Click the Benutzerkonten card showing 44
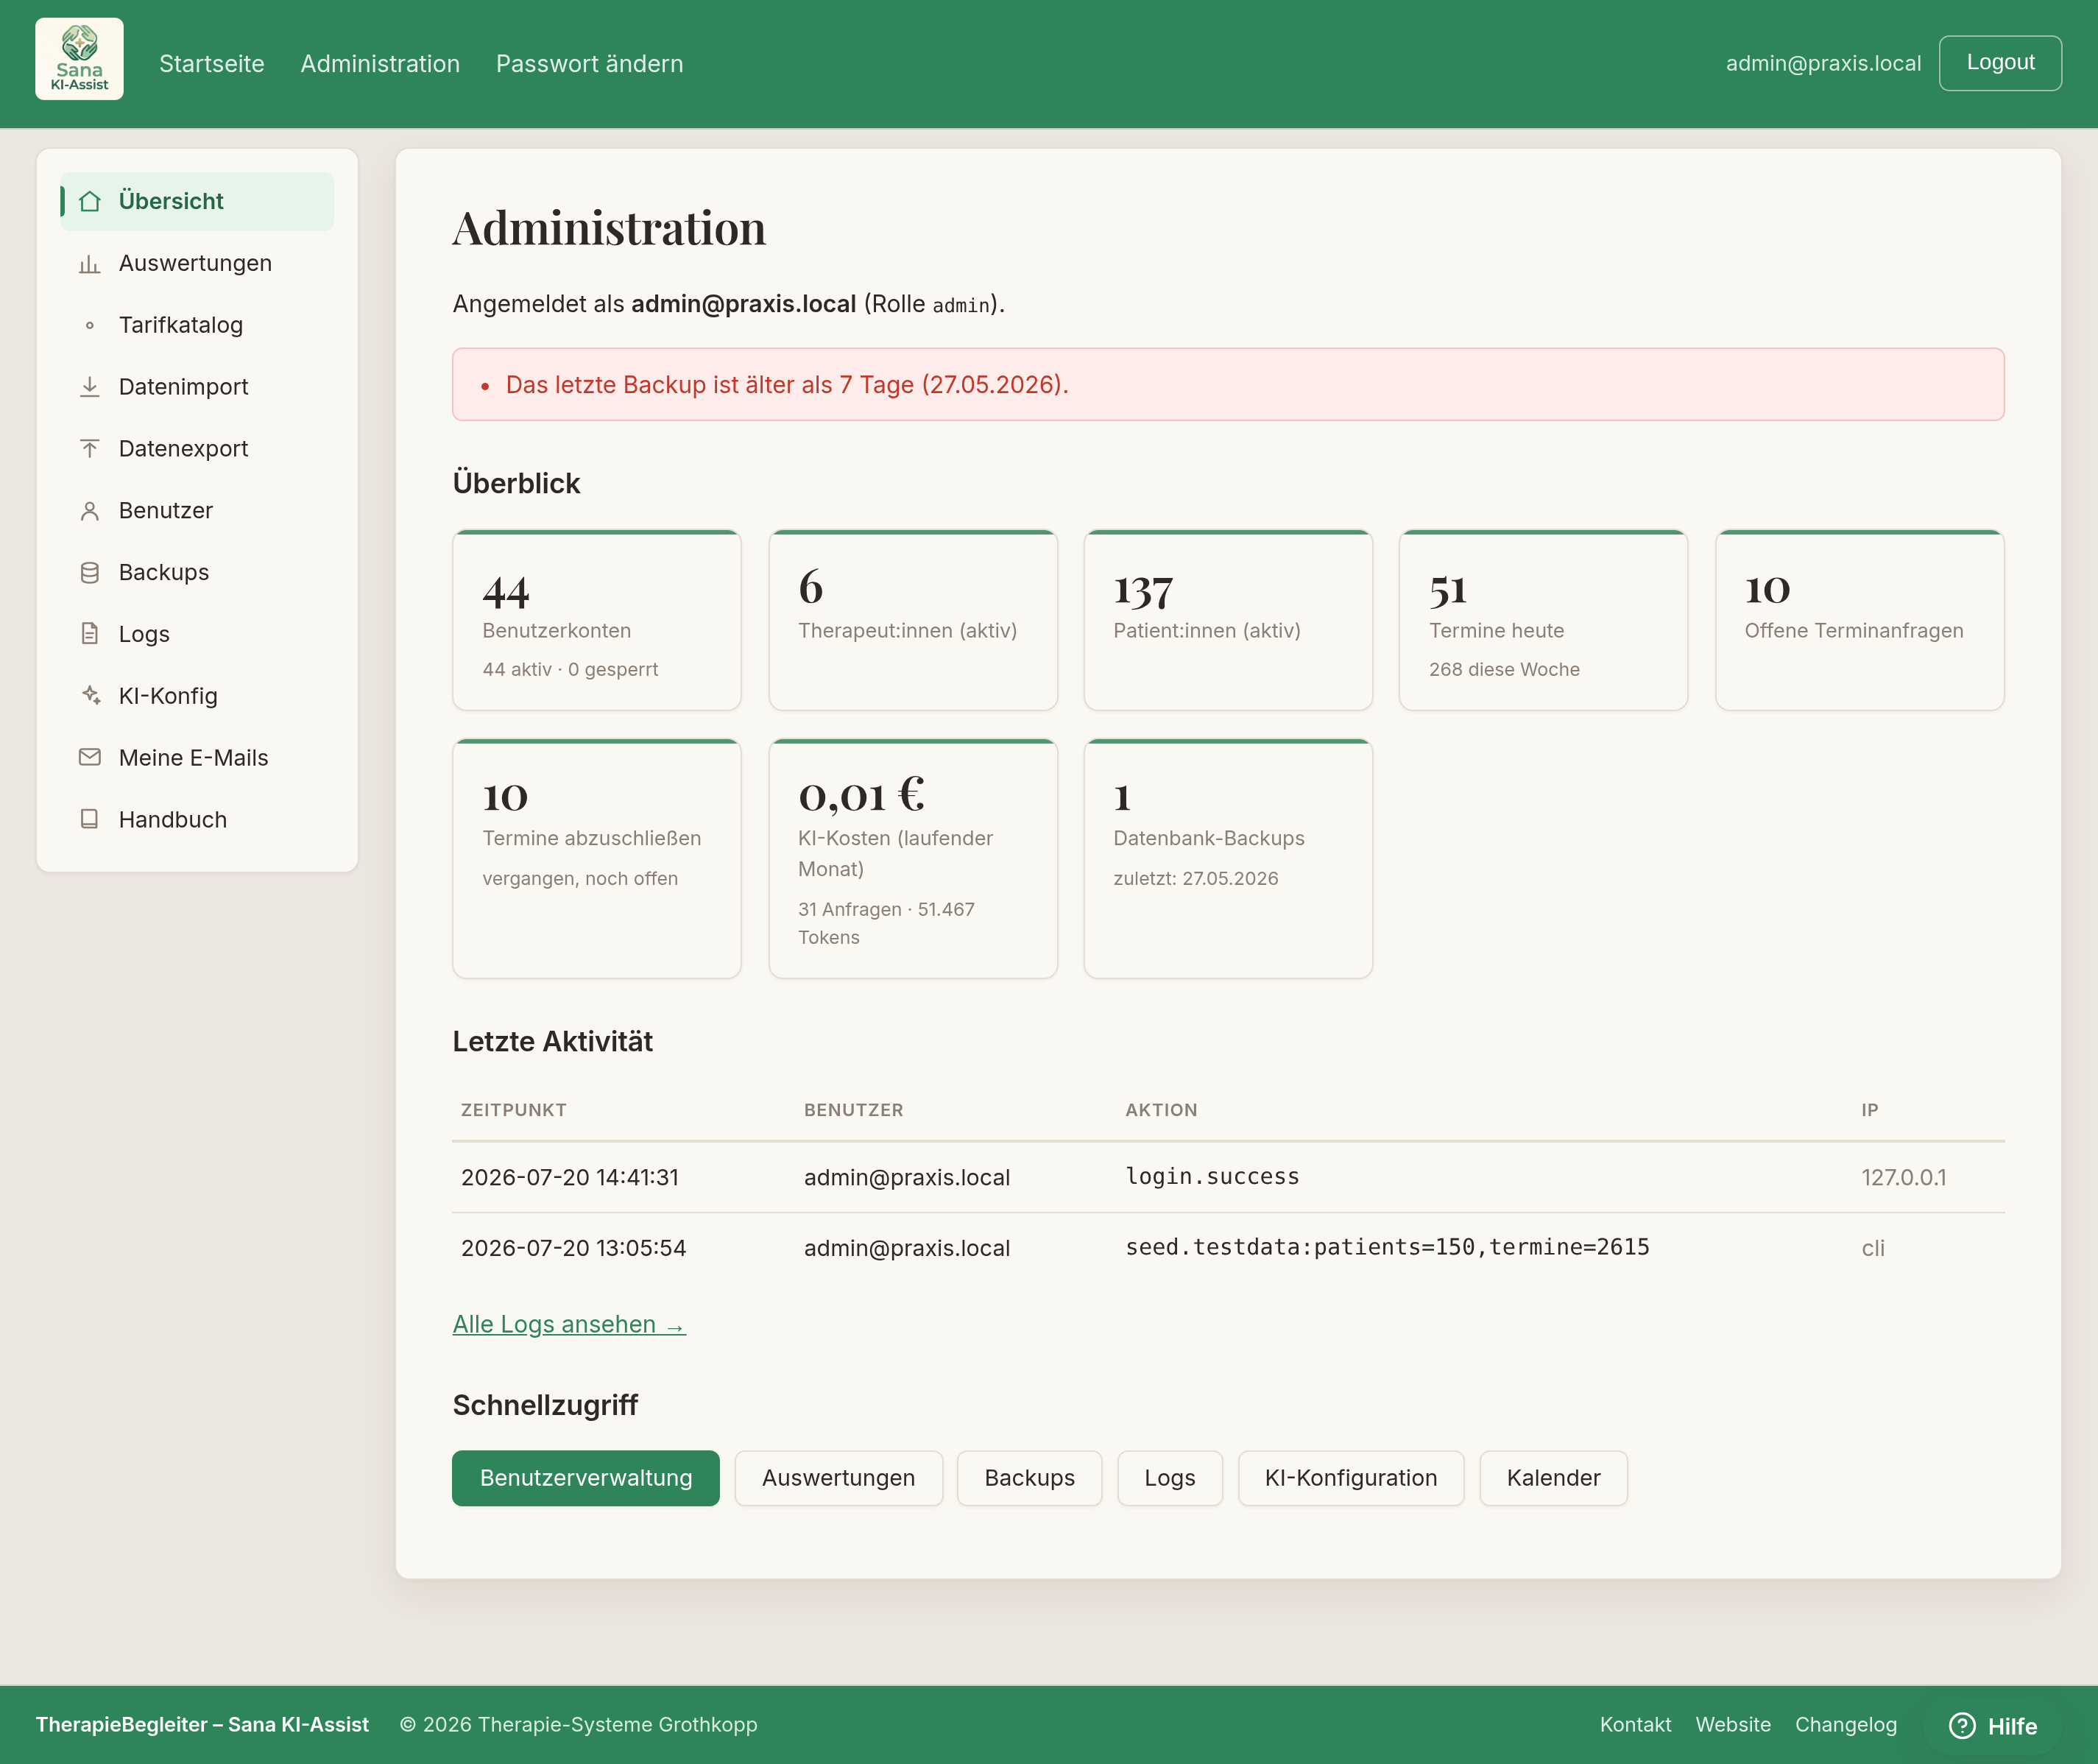This screenshot has height=1764, width=2098. click(x=597, y=620)
